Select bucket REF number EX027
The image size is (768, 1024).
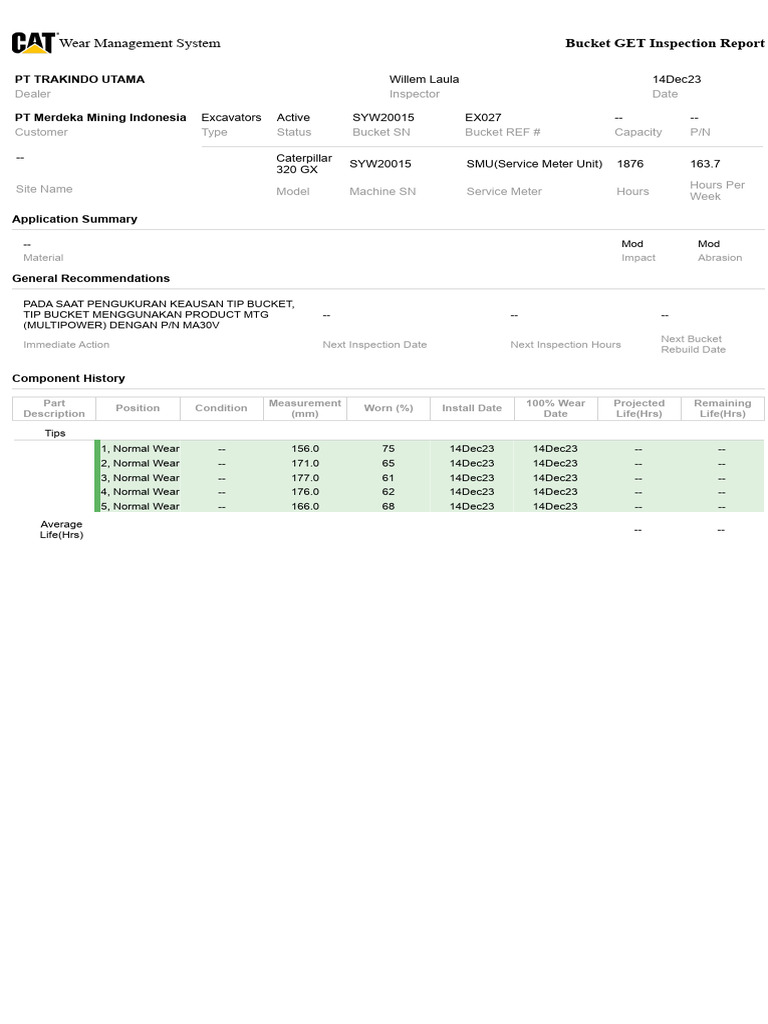point(483,118)
